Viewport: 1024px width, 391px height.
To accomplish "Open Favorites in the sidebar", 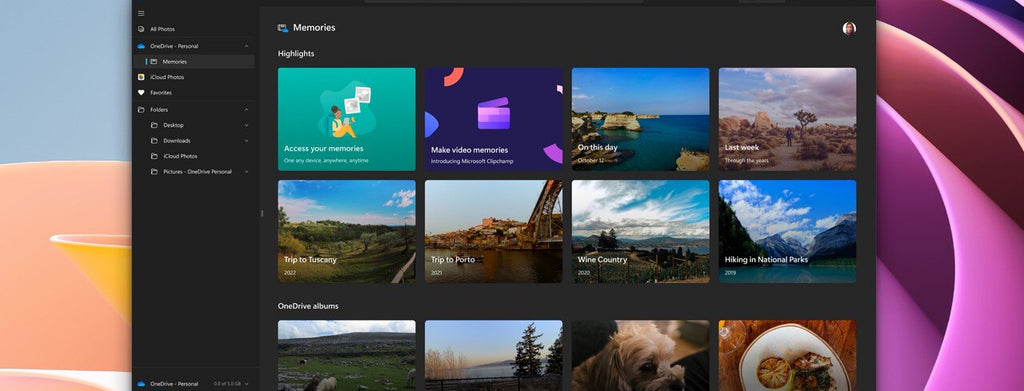I will 161,93.
